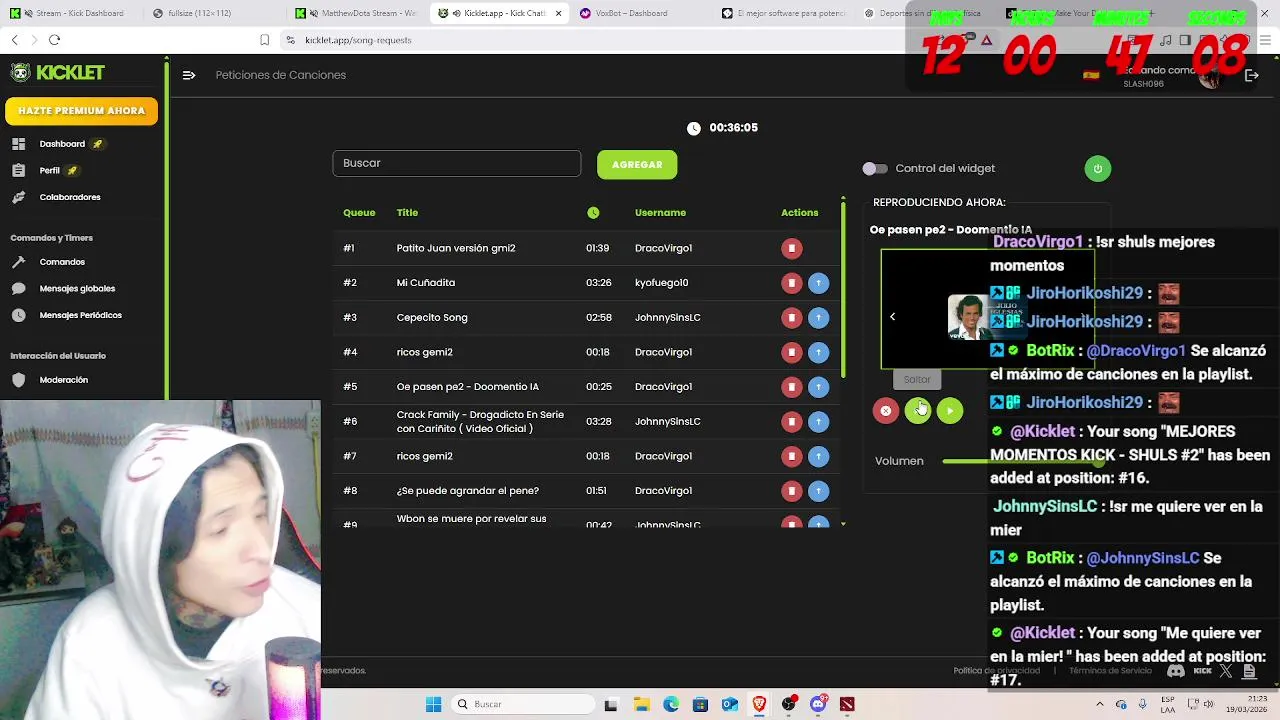
Task: Expand the system tray hidden icons chevron
Action: [x=1099, y=704]
